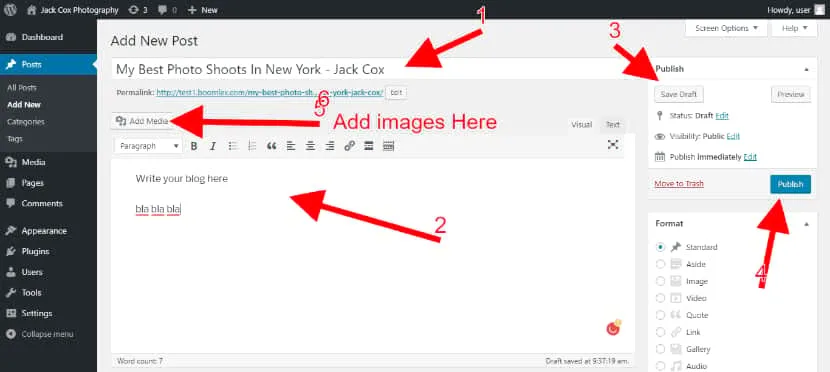Select the Image post format
Viewport: 830px width, 372px height.
click(660, 281)
